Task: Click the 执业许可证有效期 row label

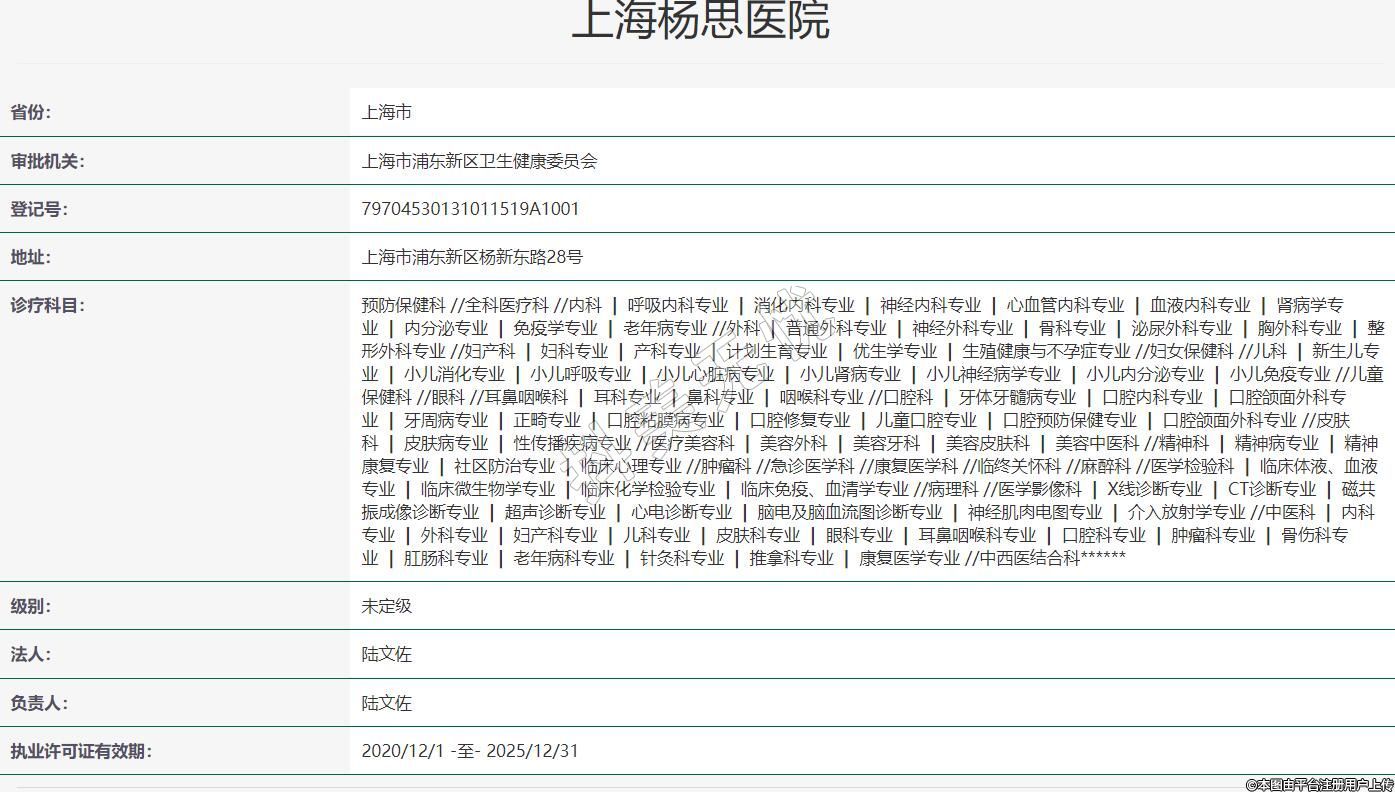Action: pos(81,752)
